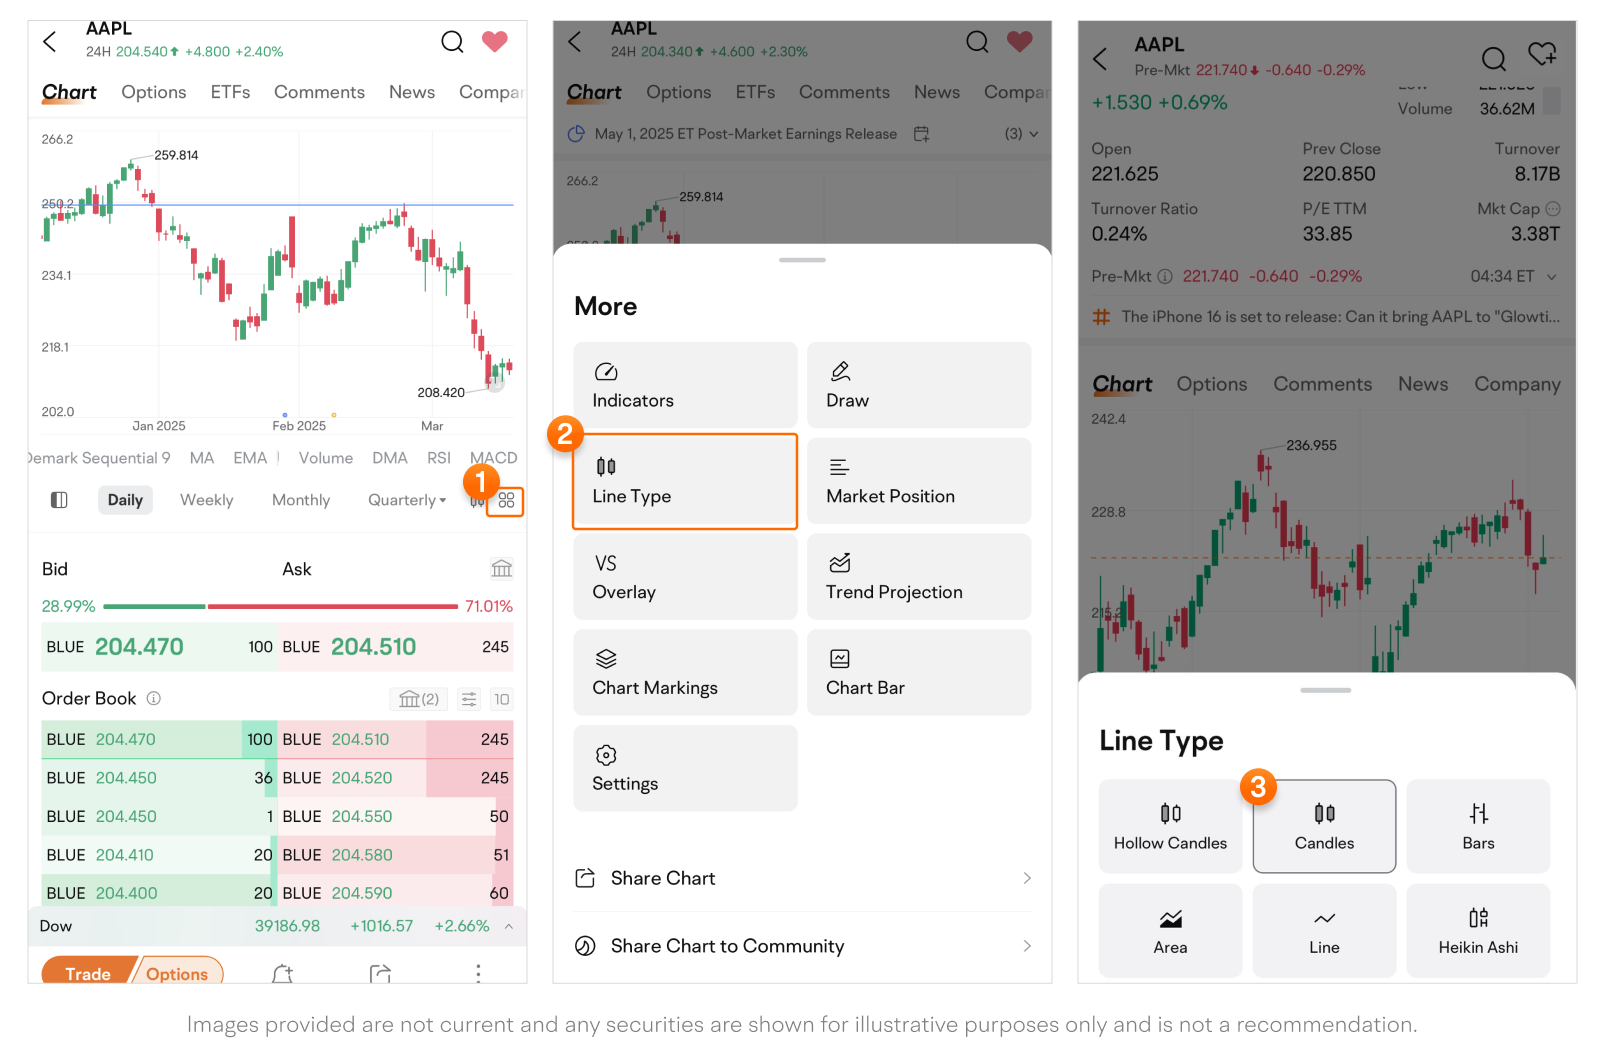This screenshot has width=1605, height=1060.
Task: Open the Indicators tile
Action: pyautogui.click(x=685, y=386)
